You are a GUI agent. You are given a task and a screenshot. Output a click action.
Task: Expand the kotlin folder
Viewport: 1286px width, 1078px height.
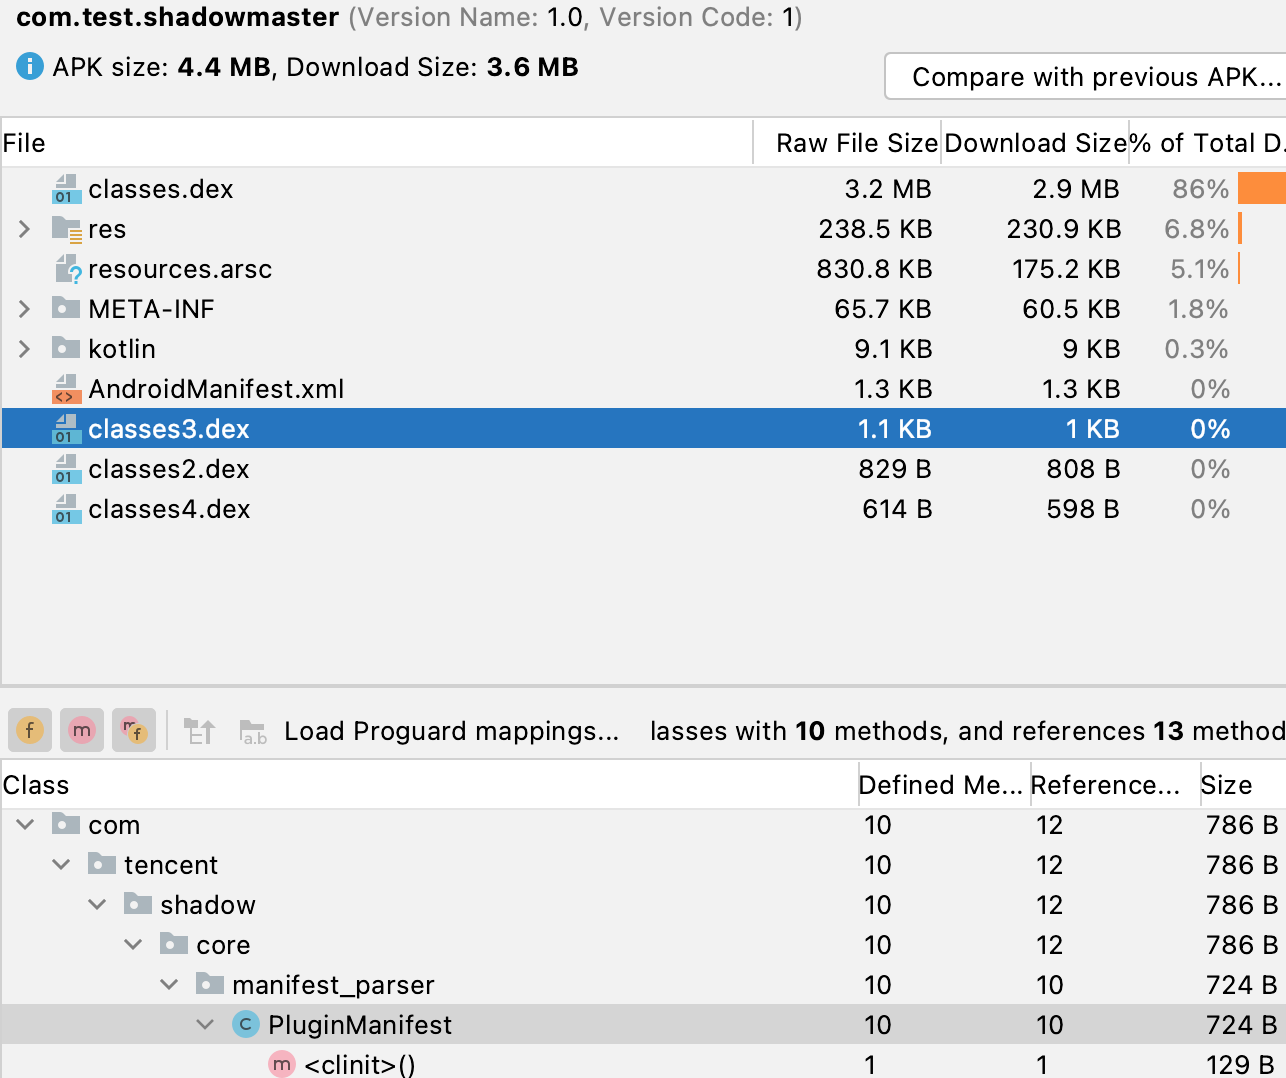[24, 348]
